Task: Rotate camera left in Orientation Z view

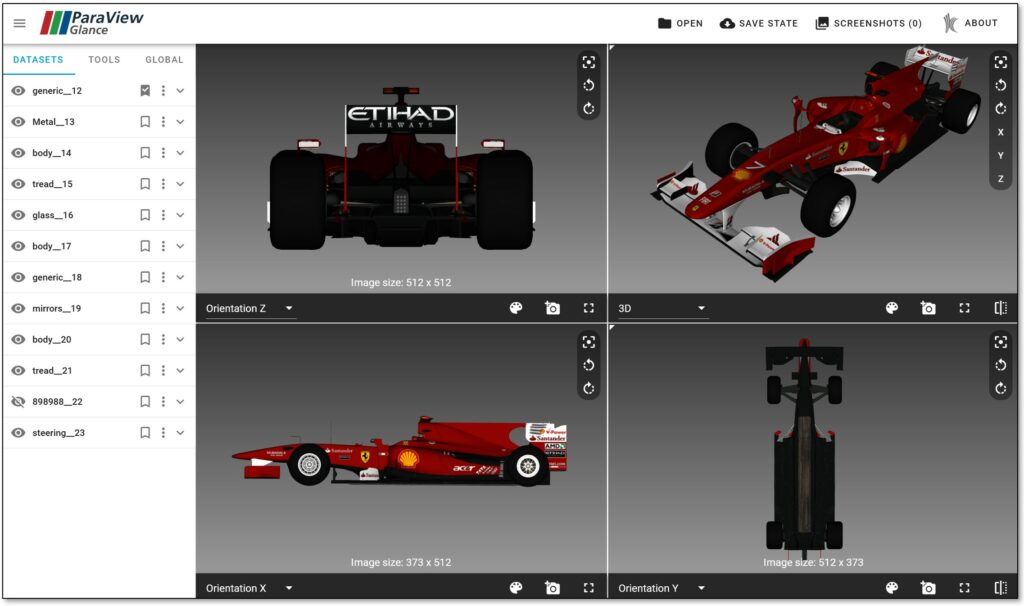Action: tap(588, 85)
